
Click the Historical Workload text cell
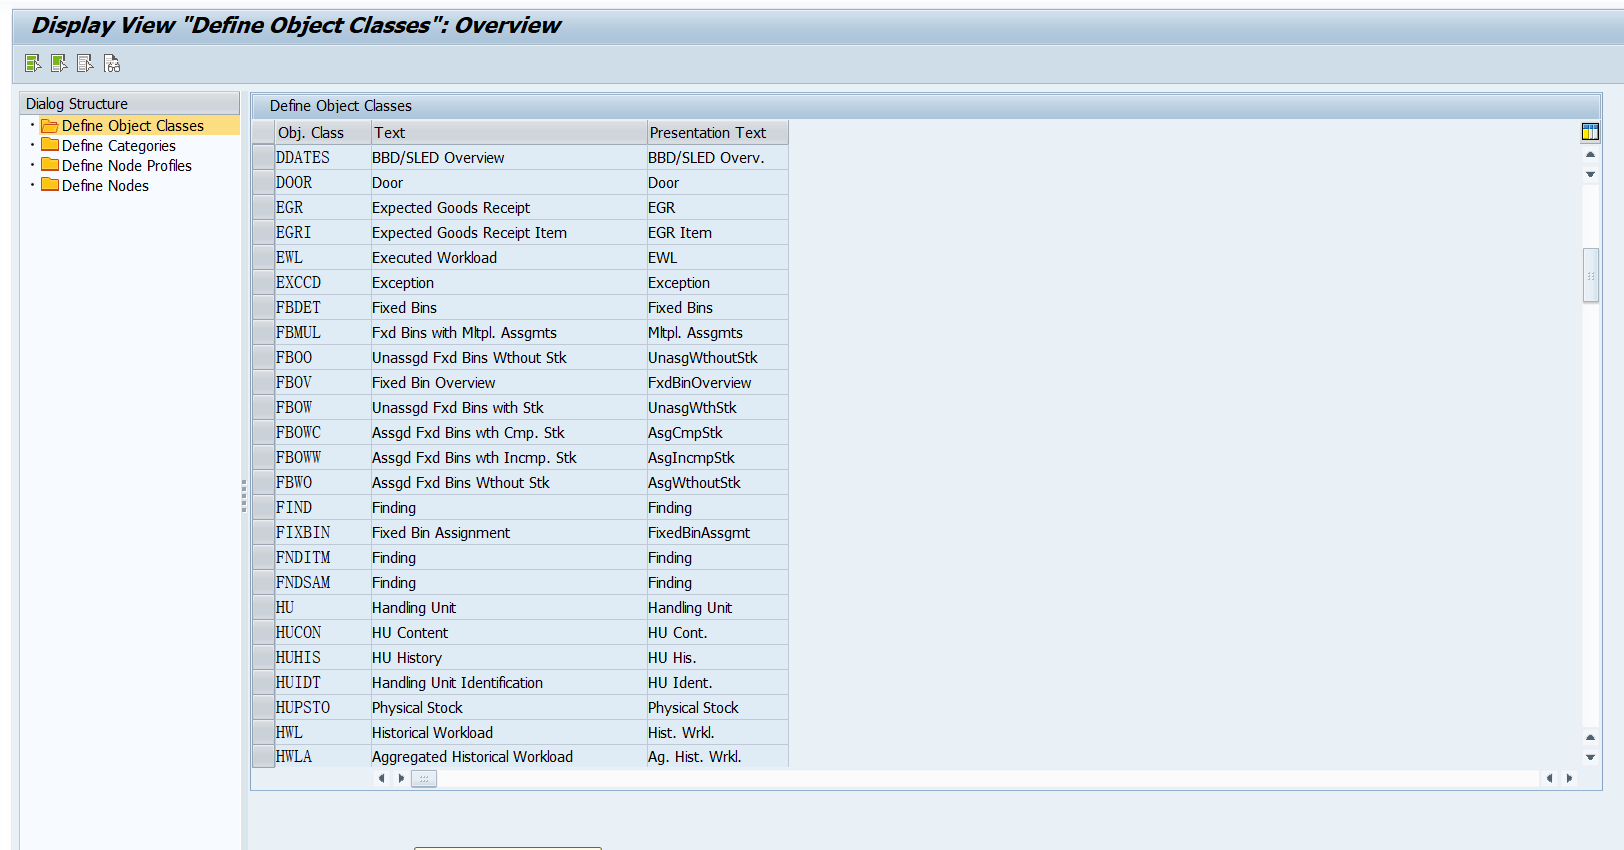point(508,732)
